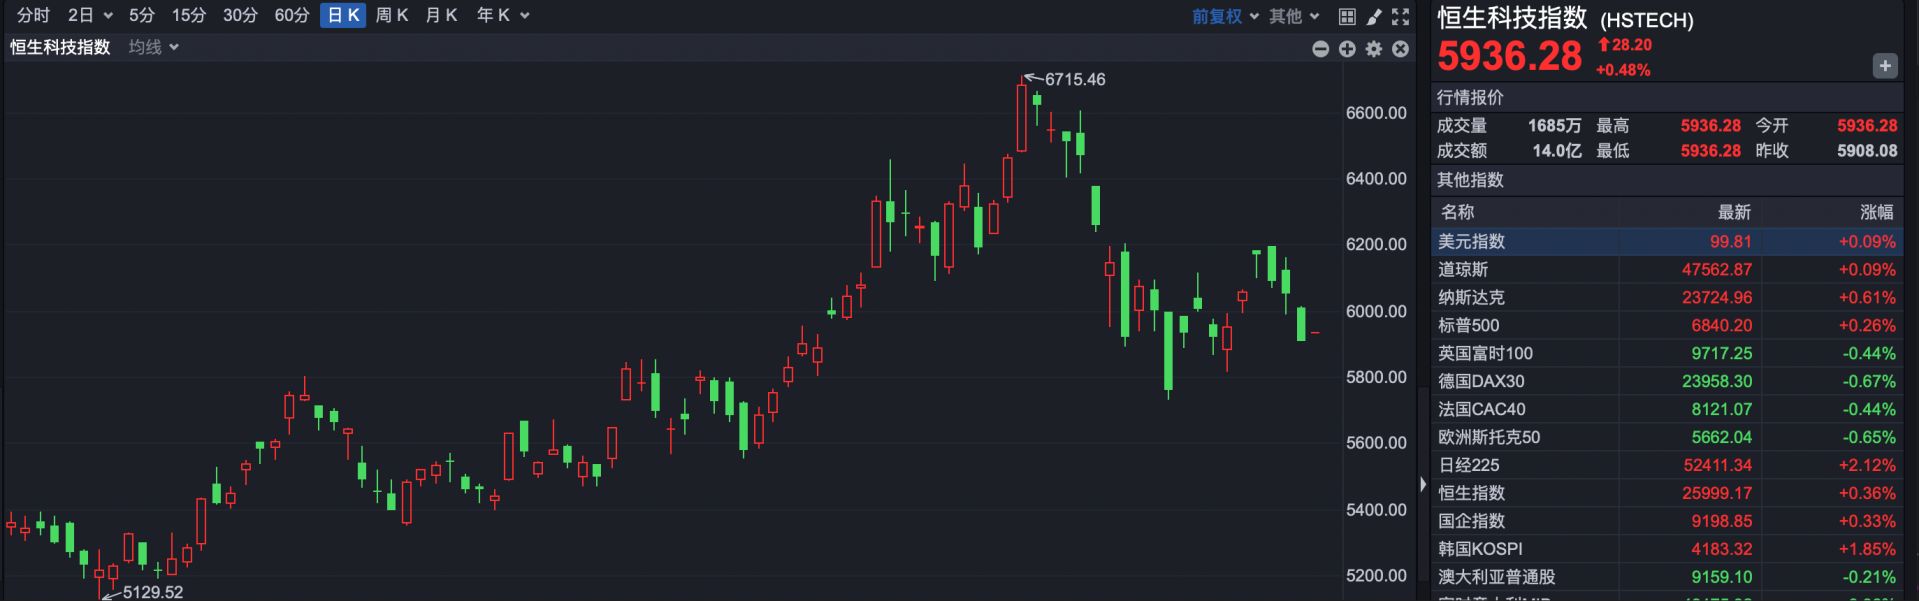
Task: Open the 2日 period dropdown
Action: point(89,15)
